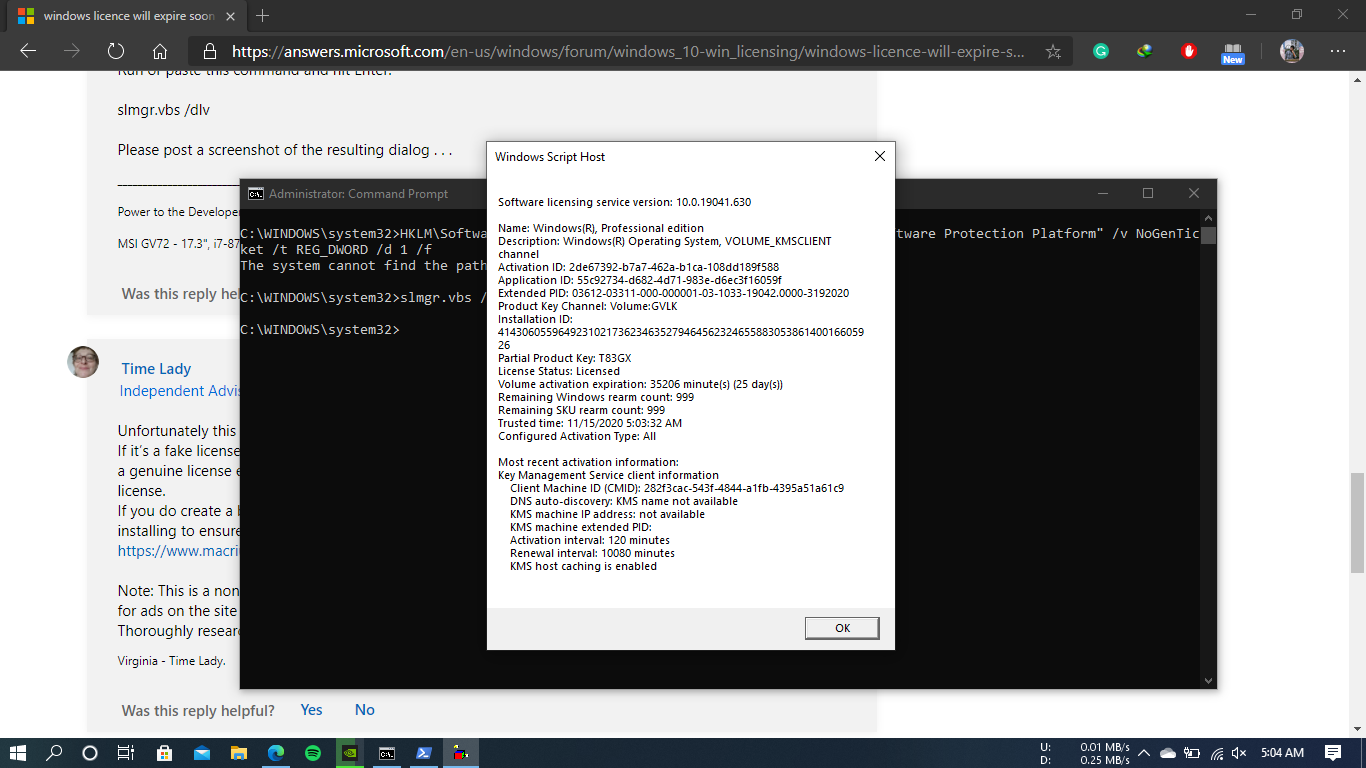Viewport: 1366px width, 768px height.
Task: Click the Edge address bar URL
Action: 628,51
